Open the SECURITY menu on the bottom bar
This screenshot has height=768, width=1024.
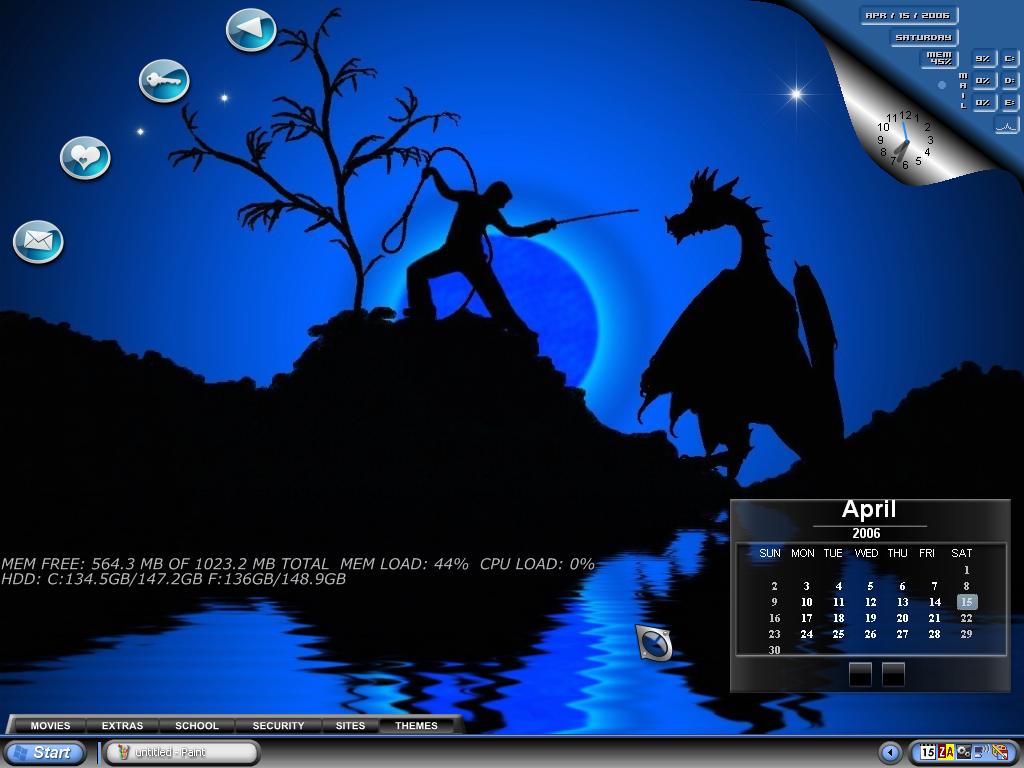click(278, 726)
